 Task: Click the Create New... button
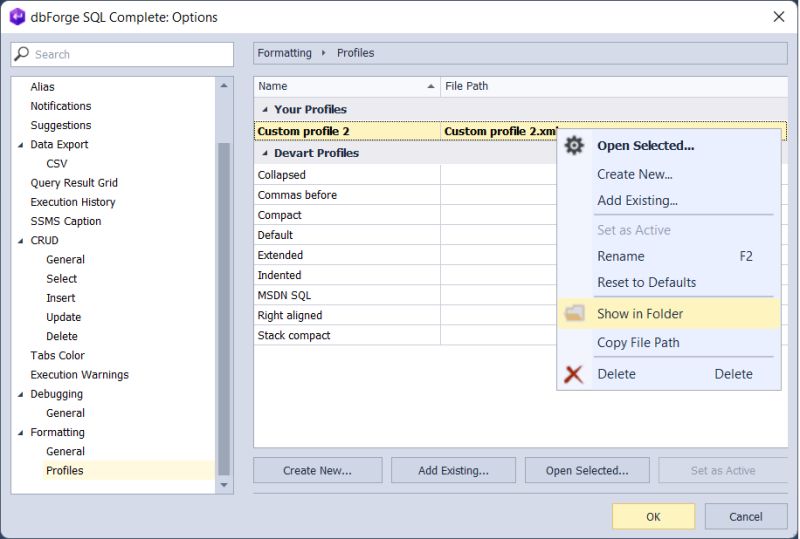pos(317,470)
